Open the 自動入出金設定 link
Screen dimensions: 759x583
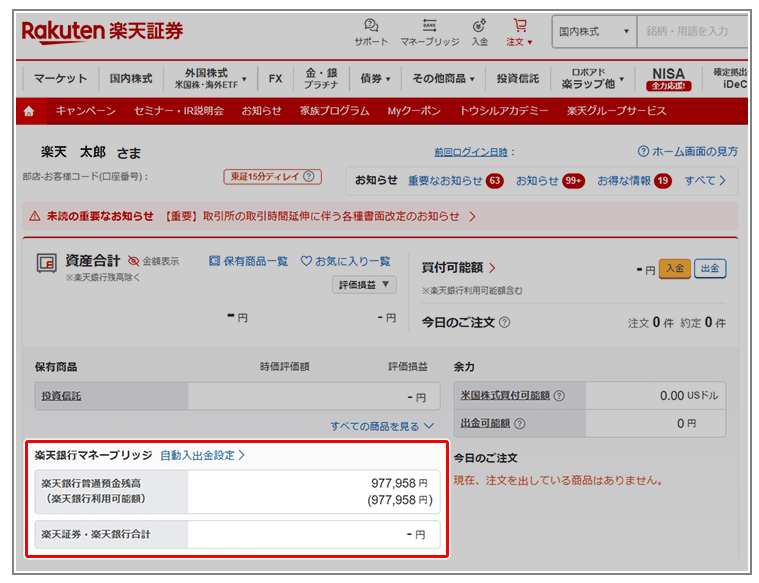(x=202, y=456)
